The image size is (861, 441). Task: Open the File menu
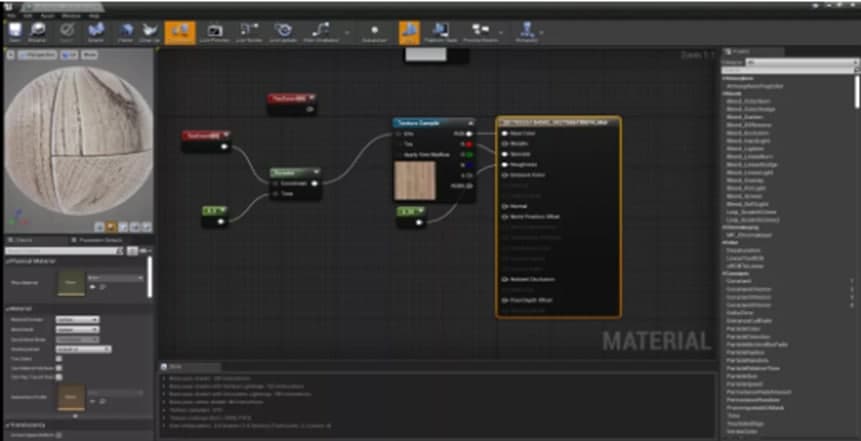coord(12,16)
